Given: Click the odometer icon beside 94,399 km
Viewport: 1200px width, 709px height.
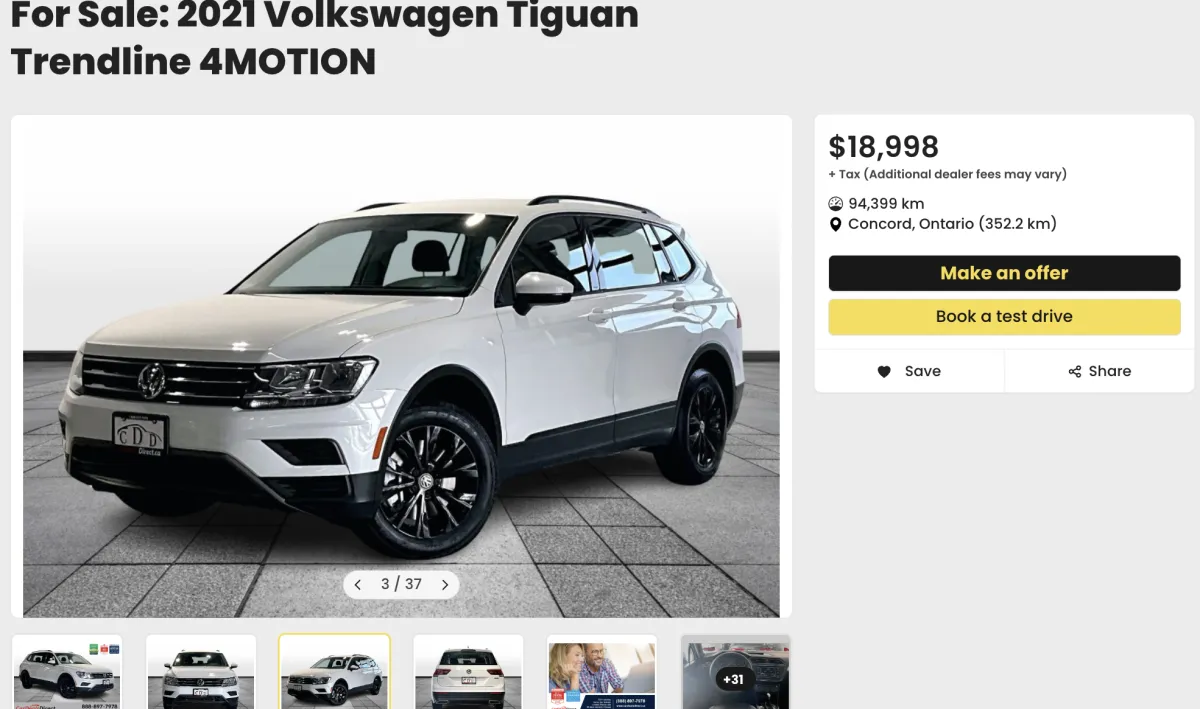Looking at the screenshot, I should click(836, 204).
